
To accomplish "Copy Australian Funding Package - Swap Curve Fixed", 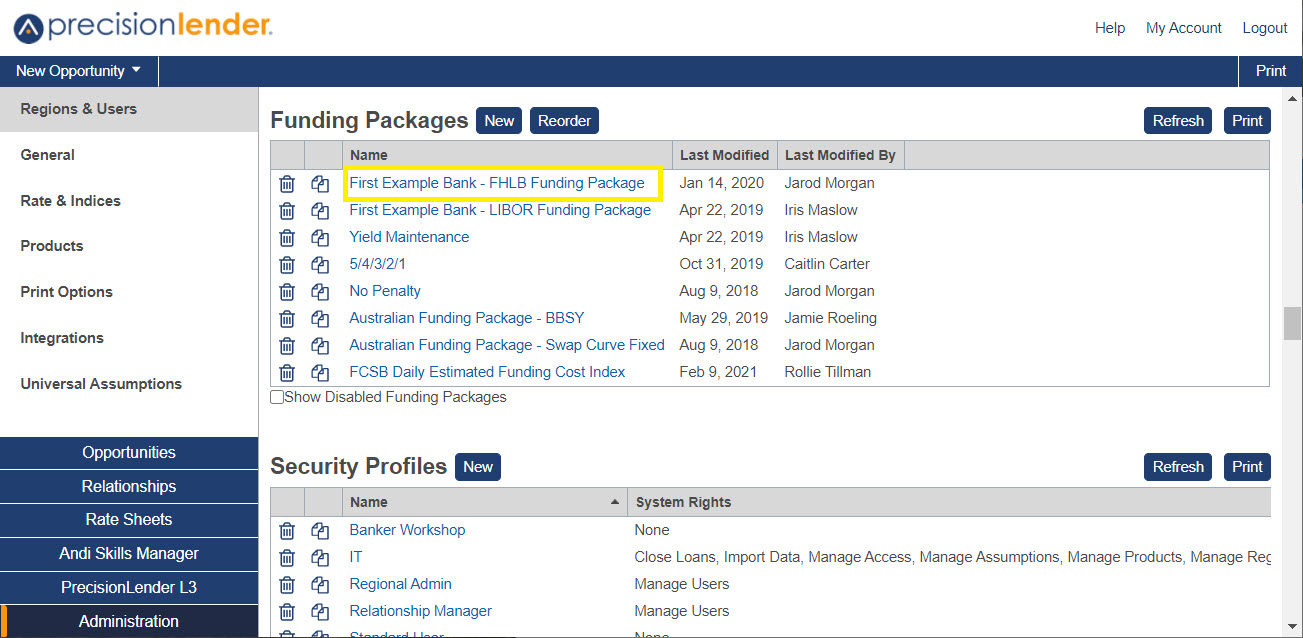I will point(320,345).
